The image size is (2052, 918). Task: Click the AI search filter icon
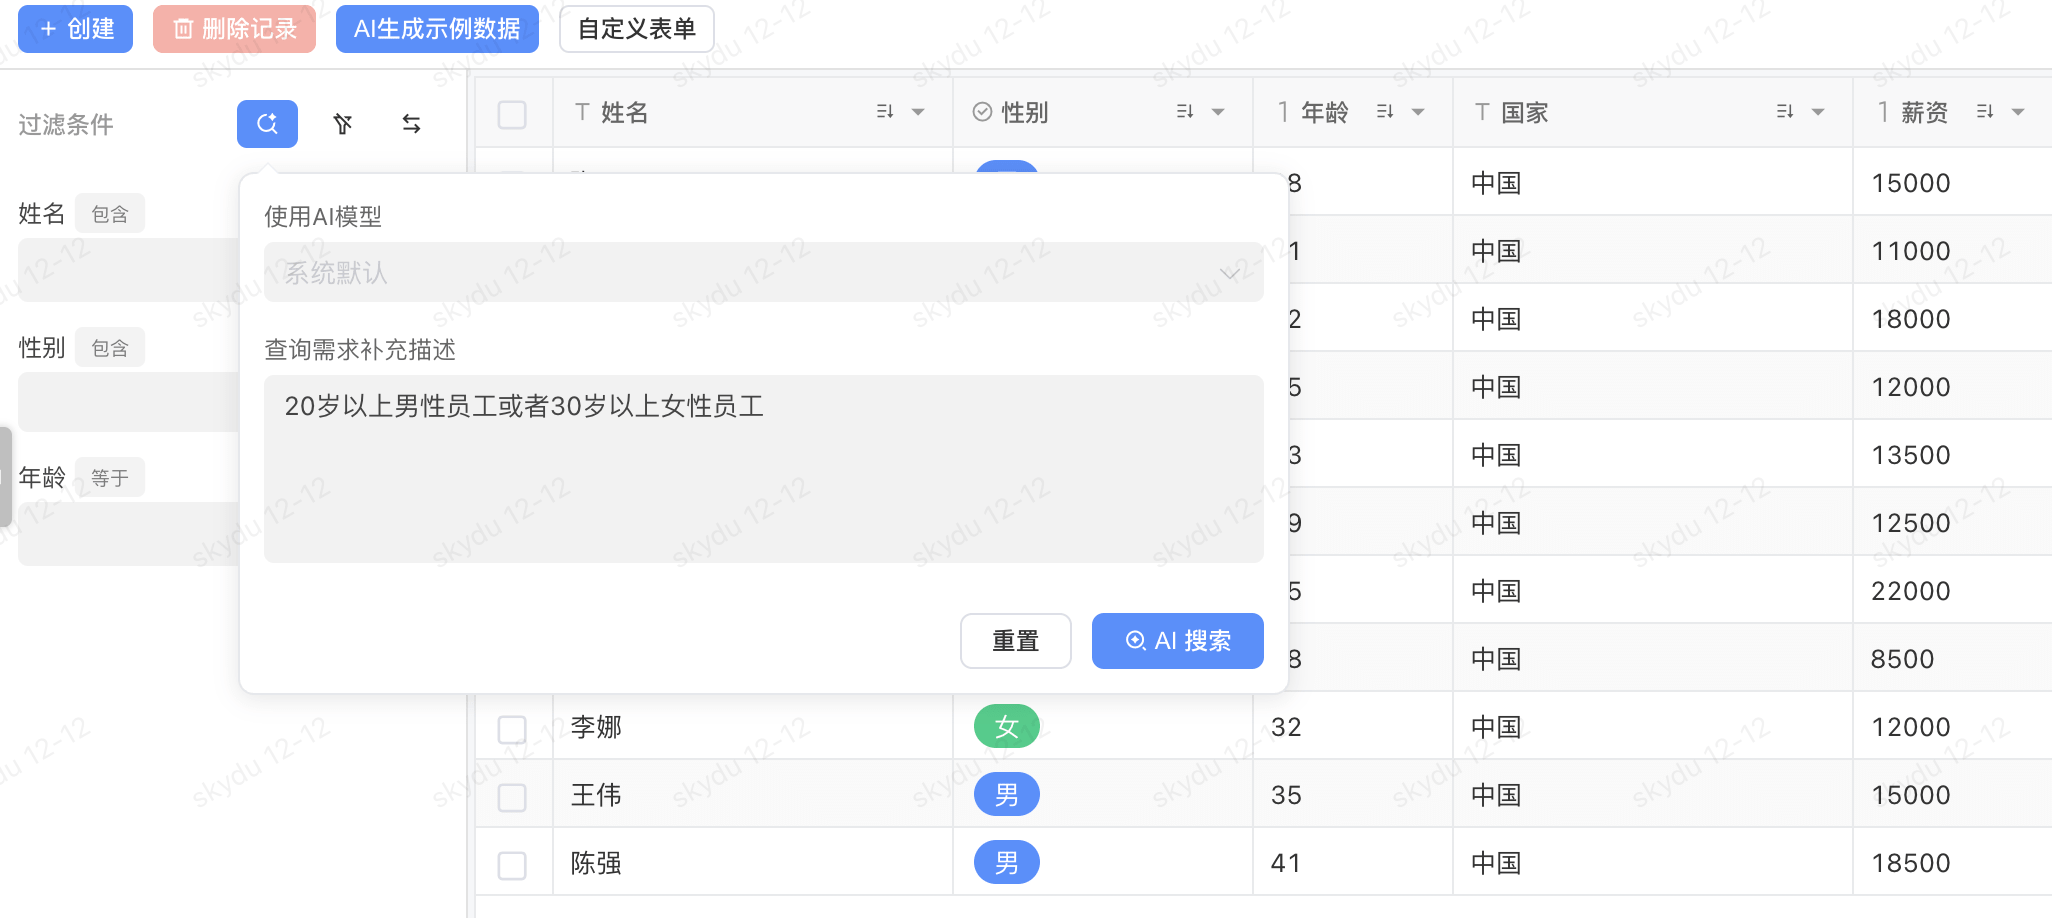tap(267, 124)
